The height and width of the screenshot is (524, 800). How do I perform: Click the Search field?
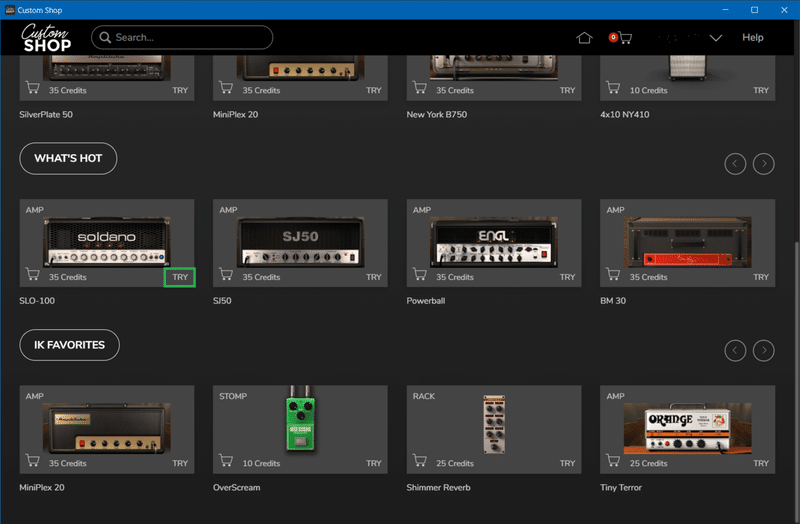click(182, 37)
